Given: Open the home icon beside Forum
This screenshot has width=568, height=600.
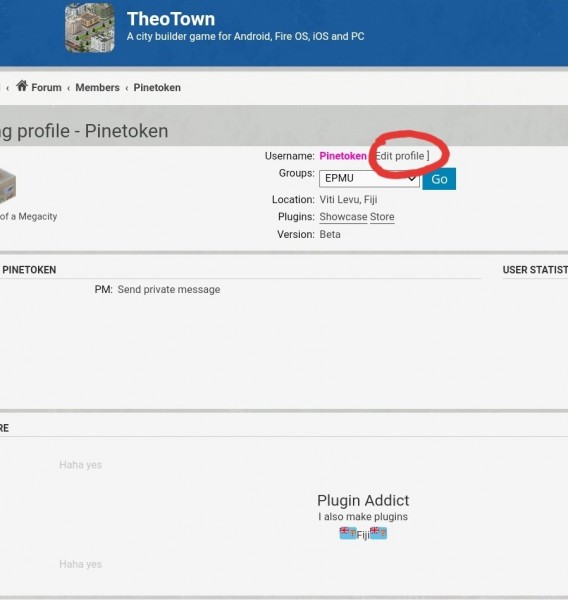Looking at the screenshot, I should pos(22,86).
